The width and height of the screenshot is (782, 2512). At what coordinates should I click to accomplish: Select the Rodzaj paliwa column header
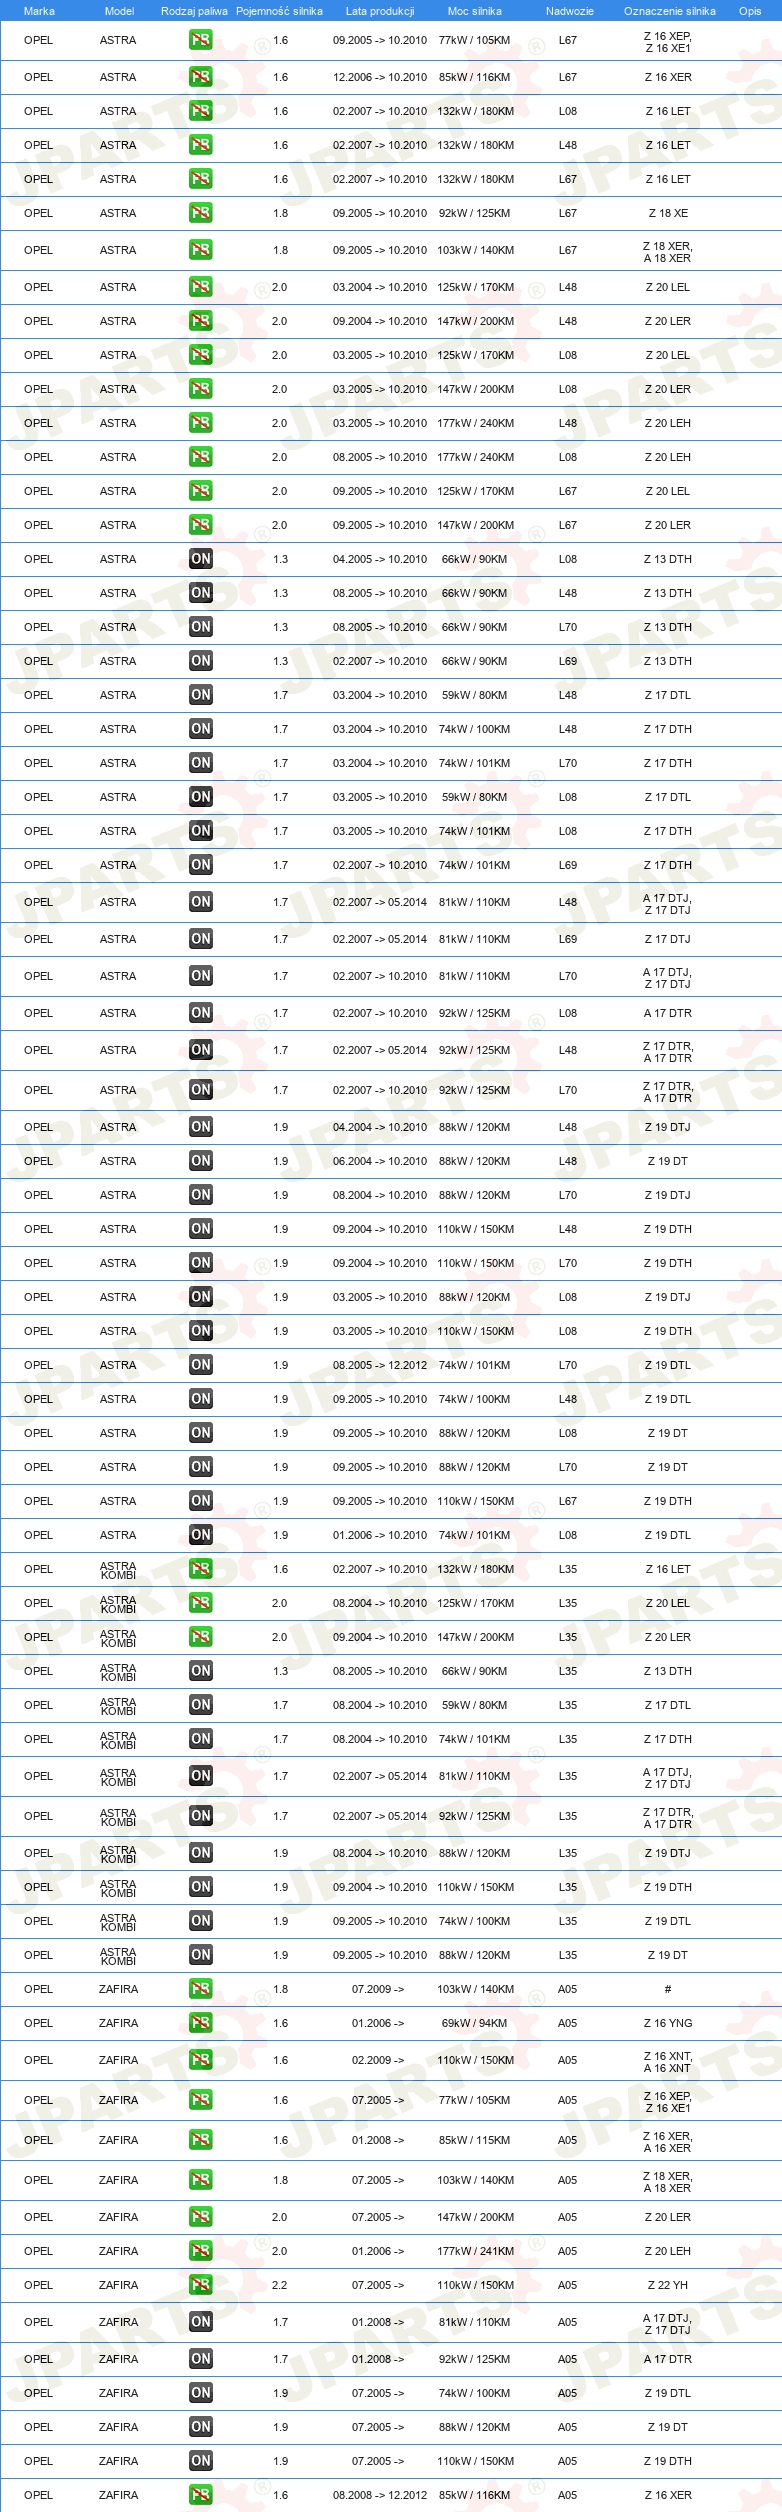(x=194, y=11)
